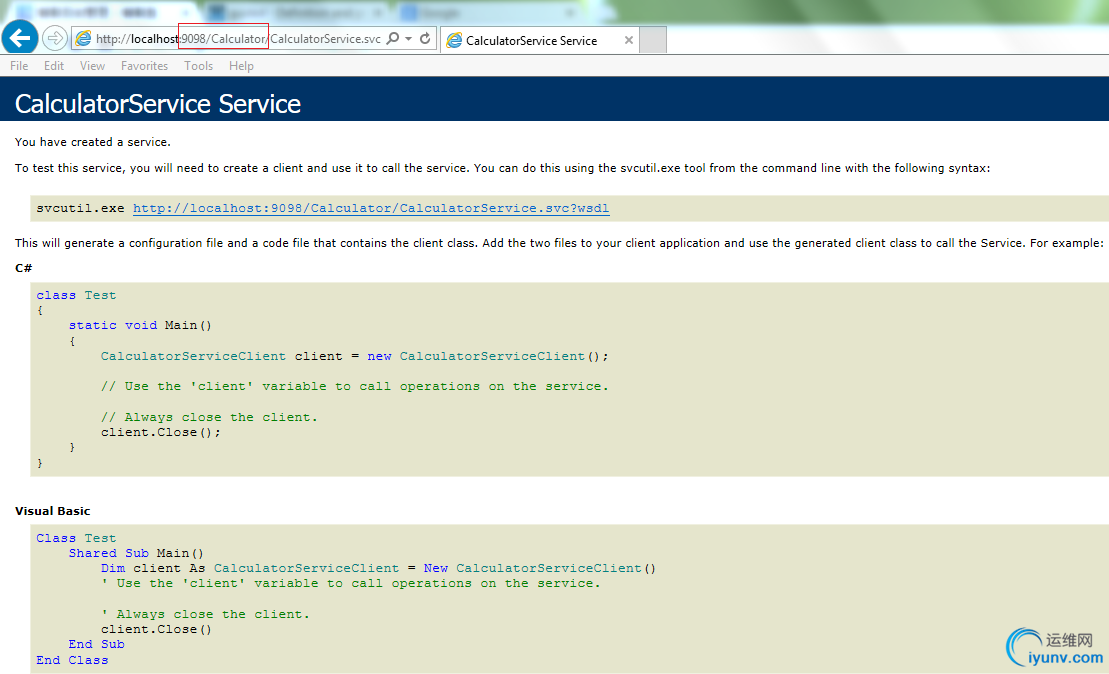Viewport: 1109px width, 674px height.
Task: Click the 'You have created a service.' text
Action: pos(93,142)
